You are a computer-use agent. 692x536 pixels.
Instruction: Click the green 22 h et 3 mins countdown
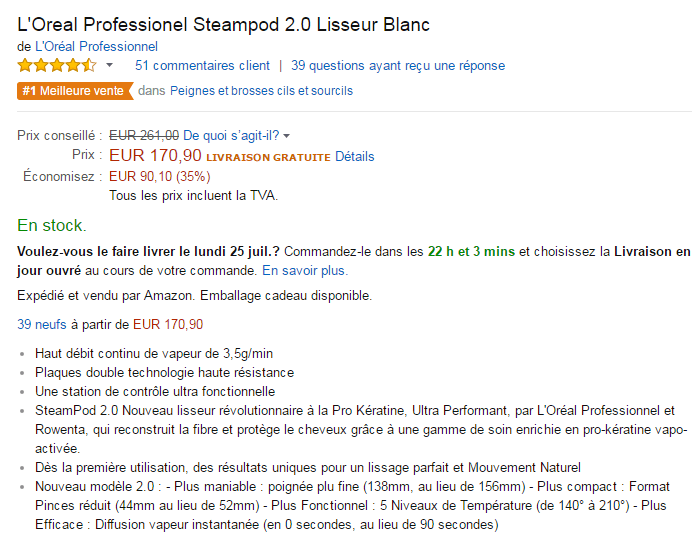(472, 250)
